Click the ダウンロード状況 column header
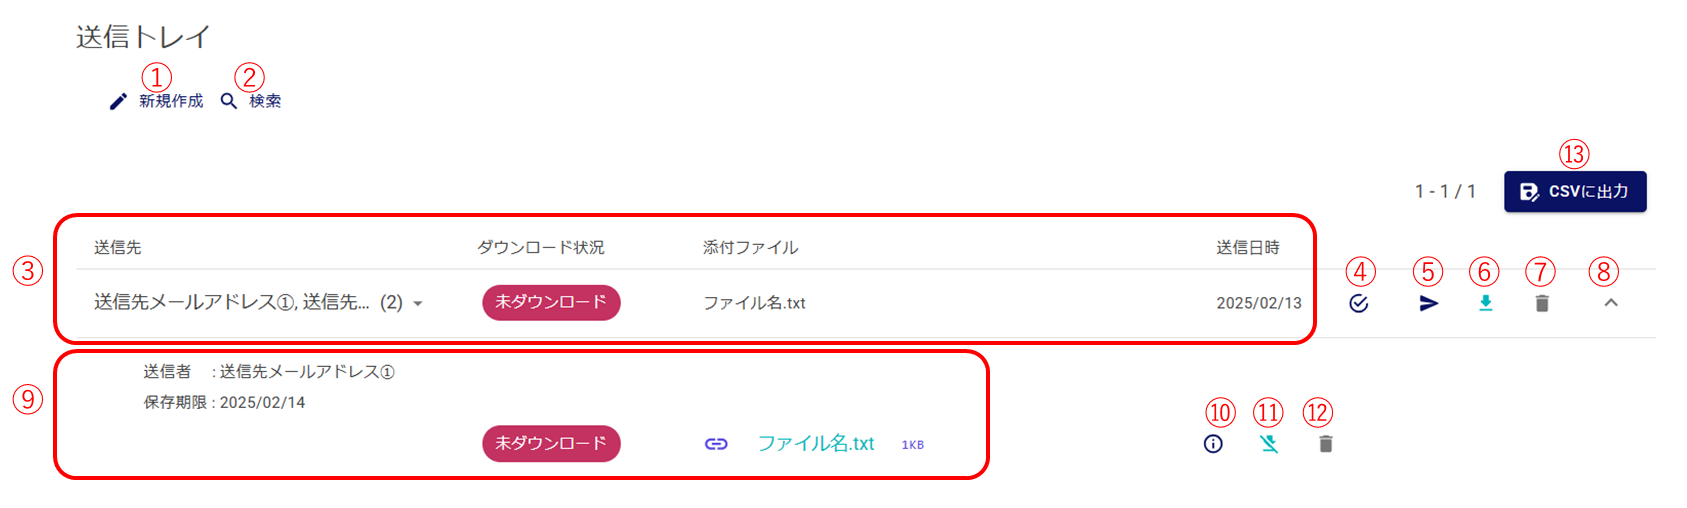Image resolution: width=1687 pixels, height=508 pixels. pyautogui.click(x=540, y=247)
